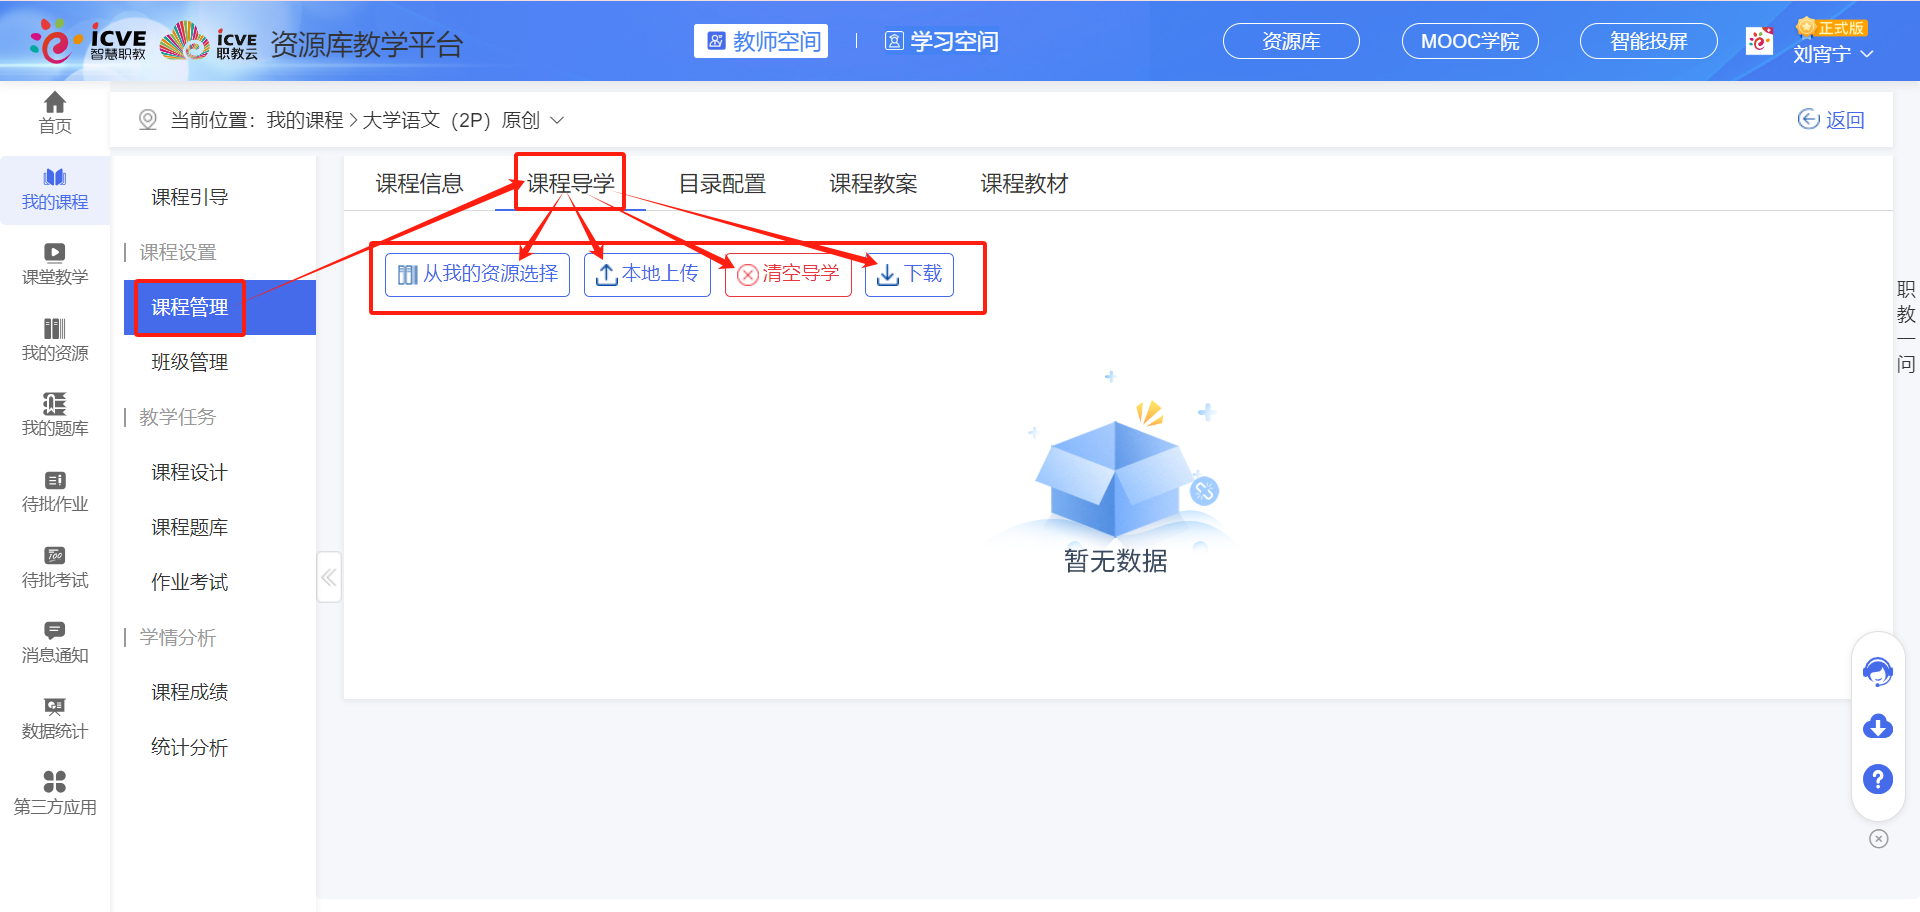The width and height of the screenshot is (1920, 912).
Task: Open the customer service headset icon
Action: [1878, 671]
